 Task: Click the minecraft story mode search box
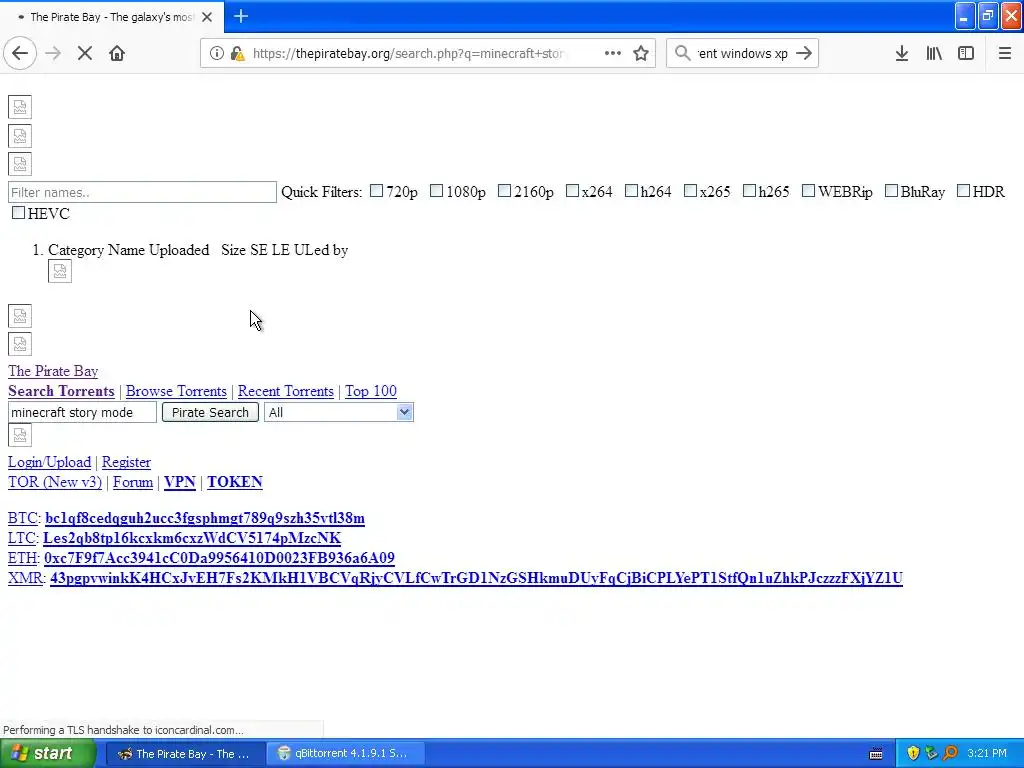(x=82, y=412)
